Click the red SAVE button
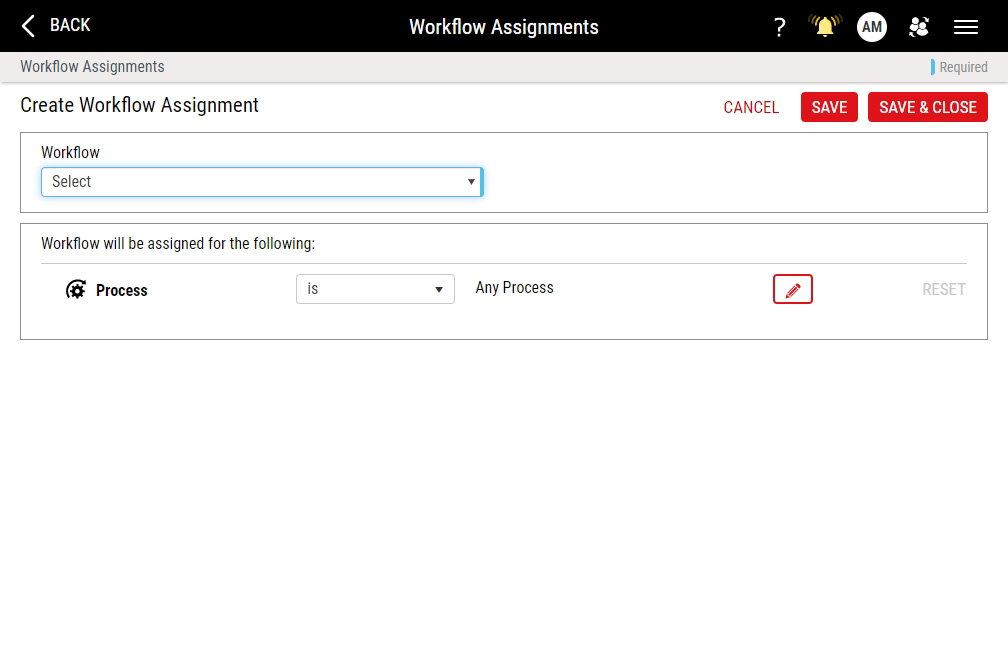This screenshot has width=1008, height=648. point(829,107)
